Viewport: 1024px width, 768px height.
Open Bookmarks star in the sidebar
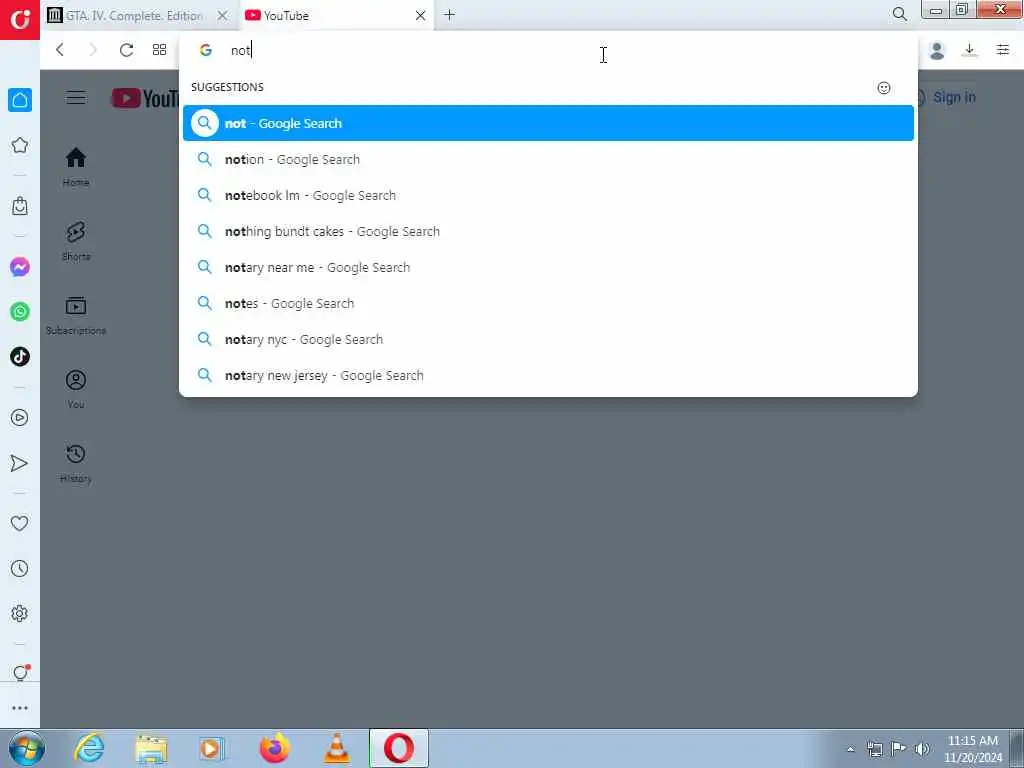(20, 145)
